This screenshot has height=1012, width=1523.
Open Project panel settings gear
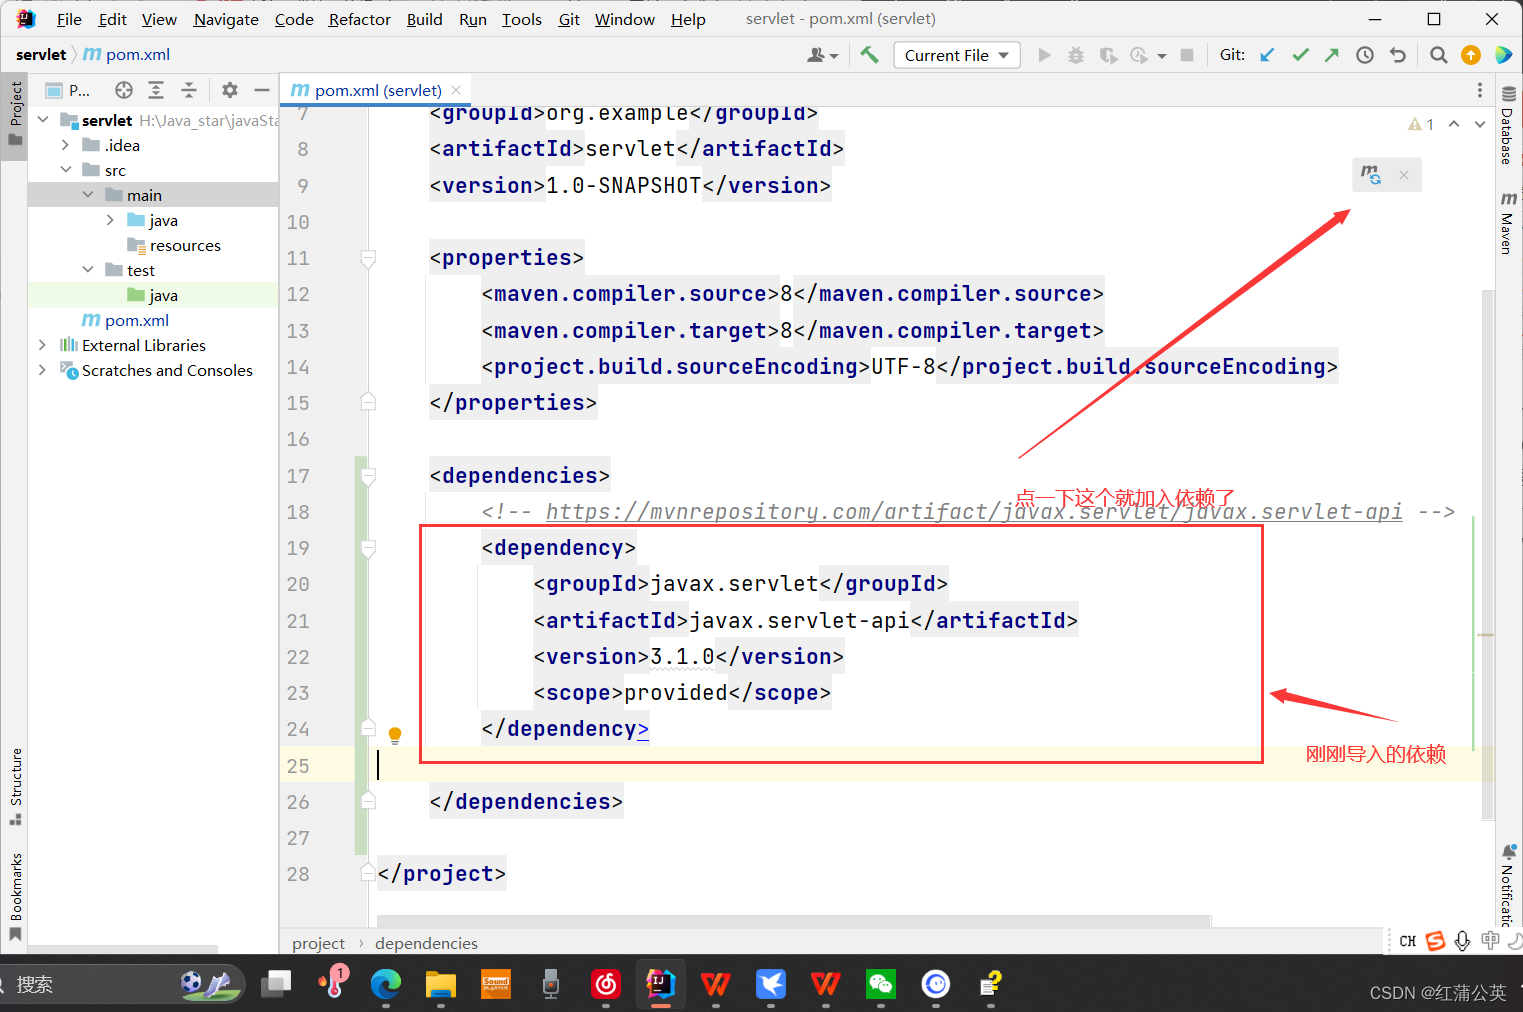[x=230, y=90]
